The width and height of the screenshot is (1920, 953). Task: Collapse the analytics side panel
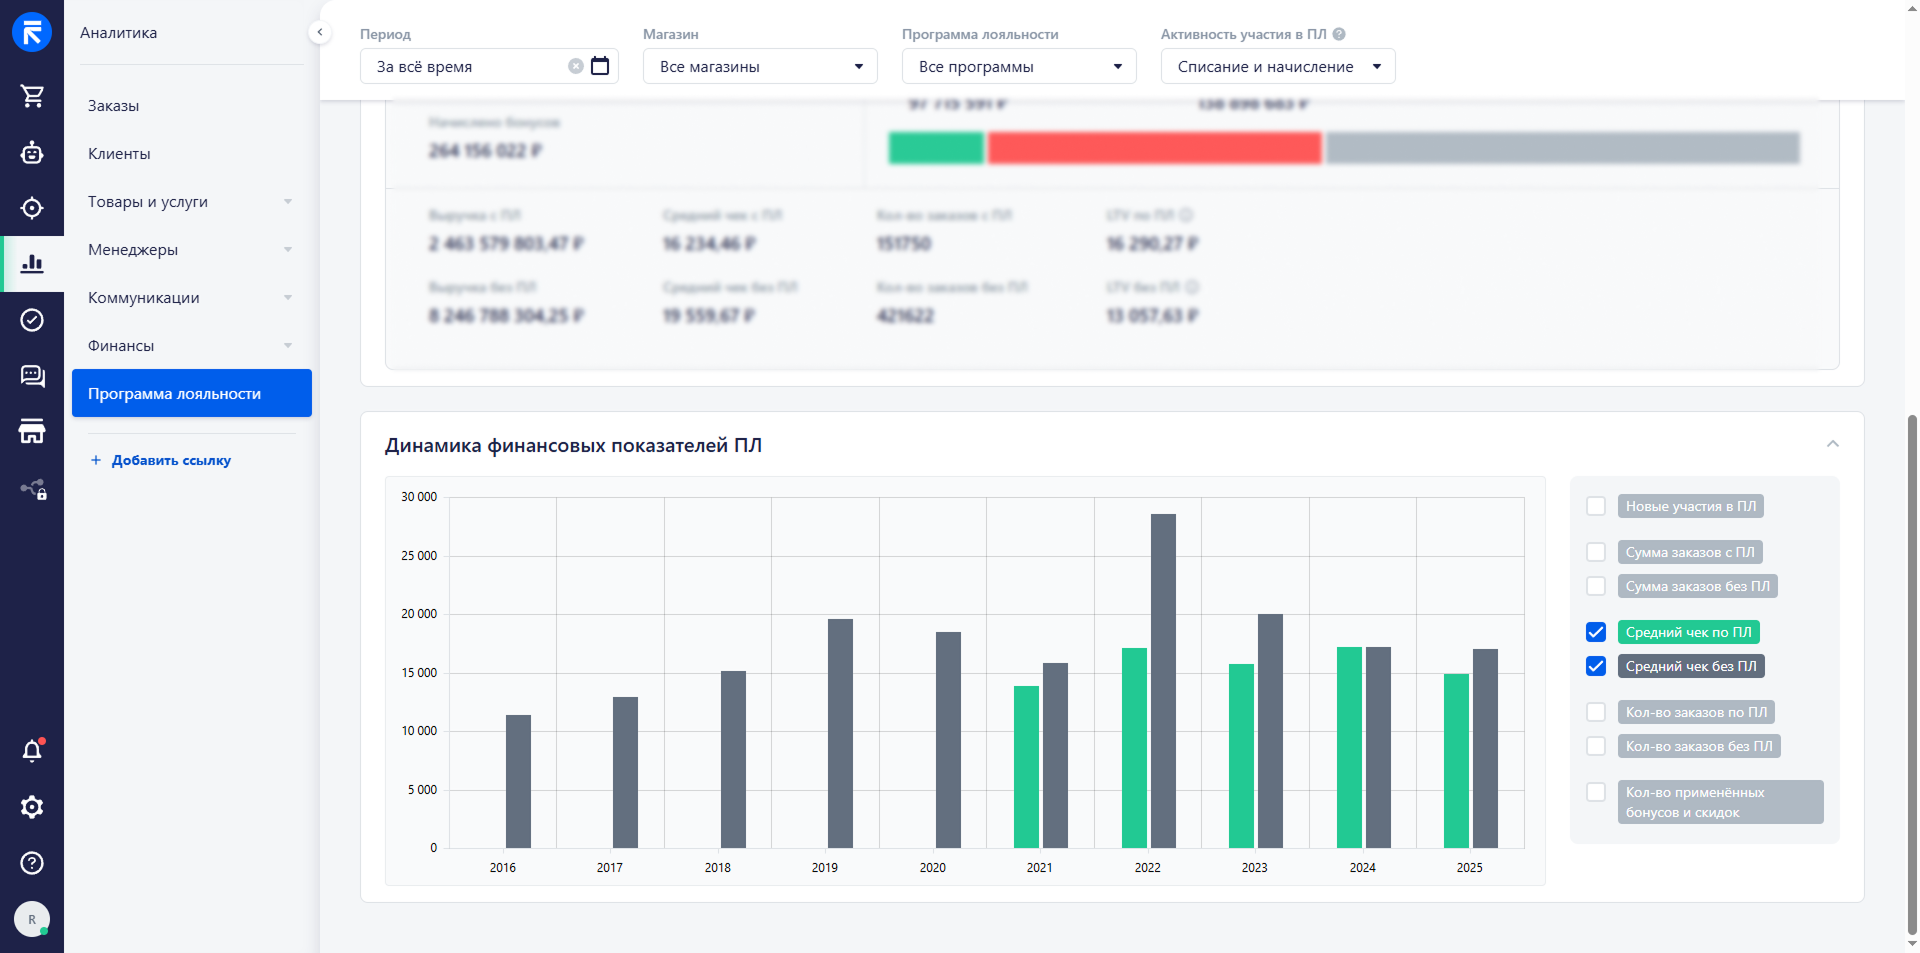(x=320, y=32)
